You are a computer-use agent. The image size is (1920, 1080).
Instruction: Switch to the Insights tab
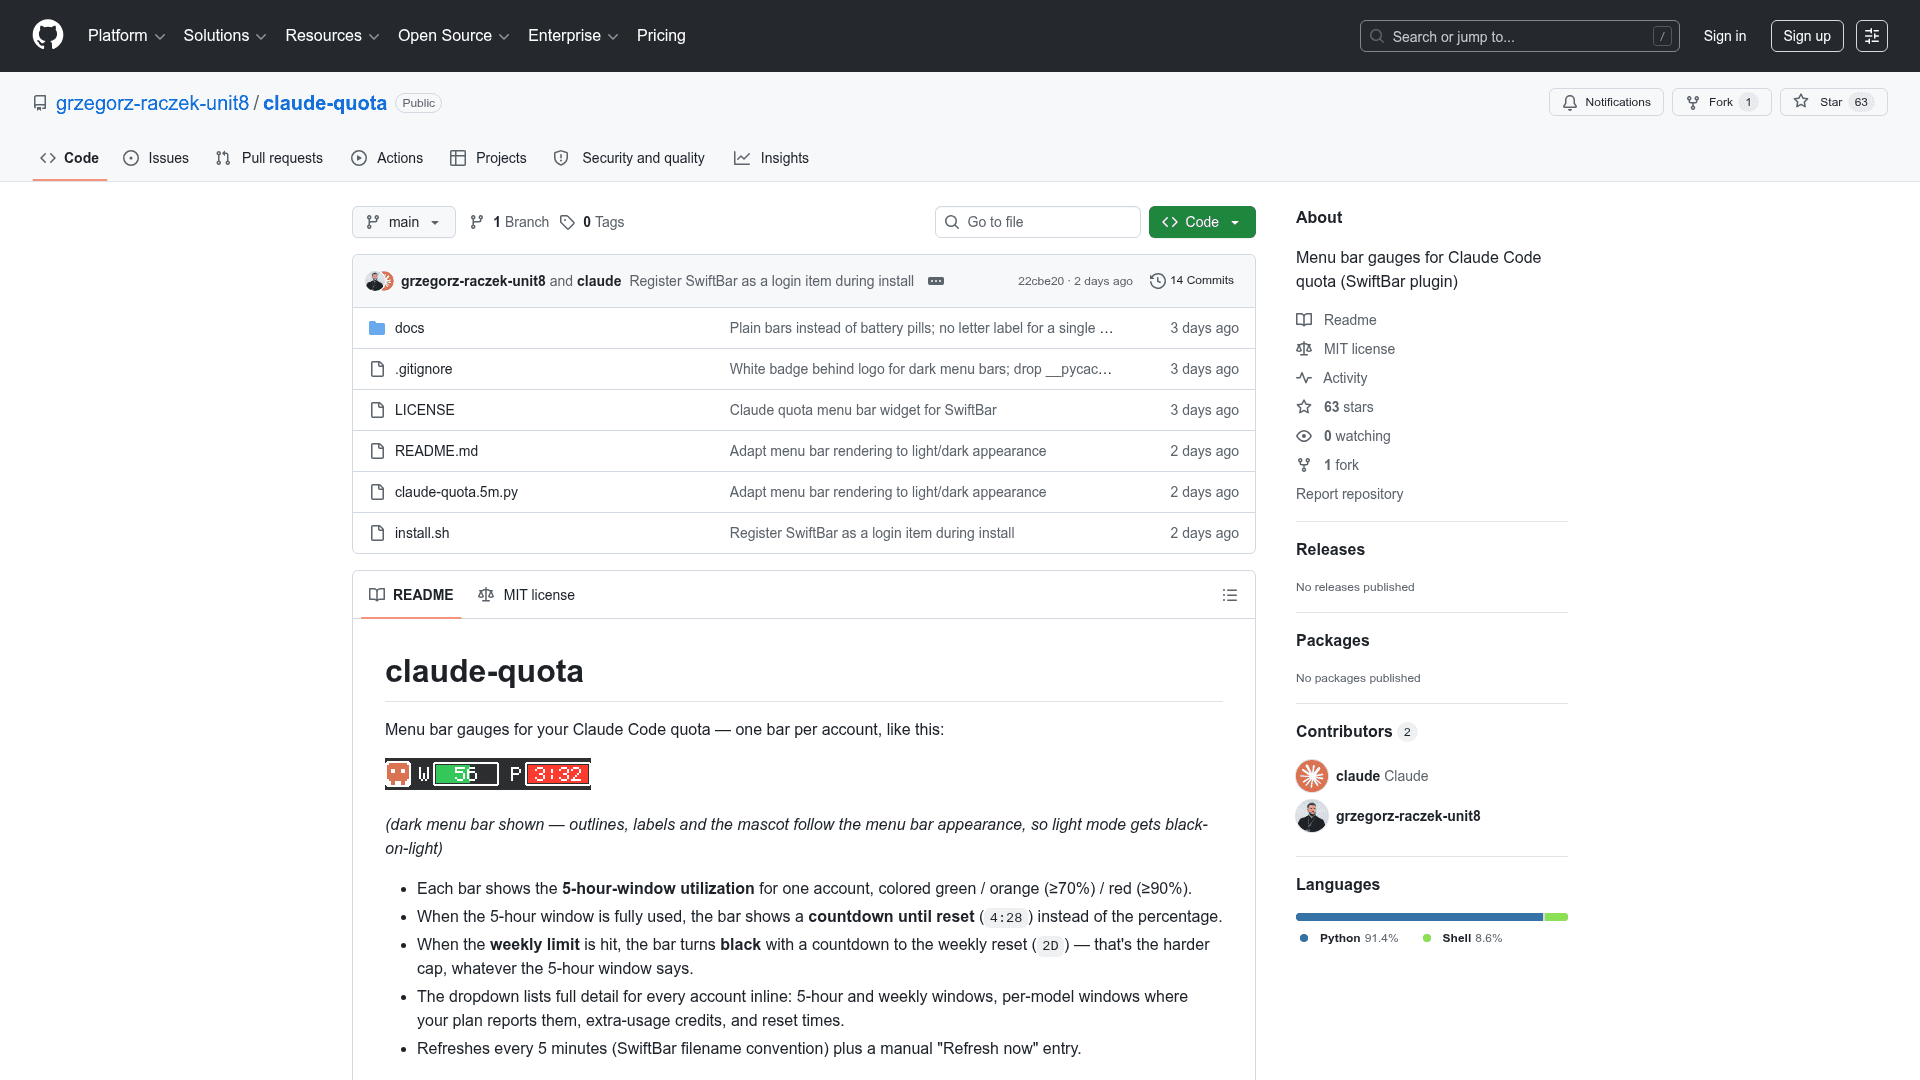tap(771, 158)
